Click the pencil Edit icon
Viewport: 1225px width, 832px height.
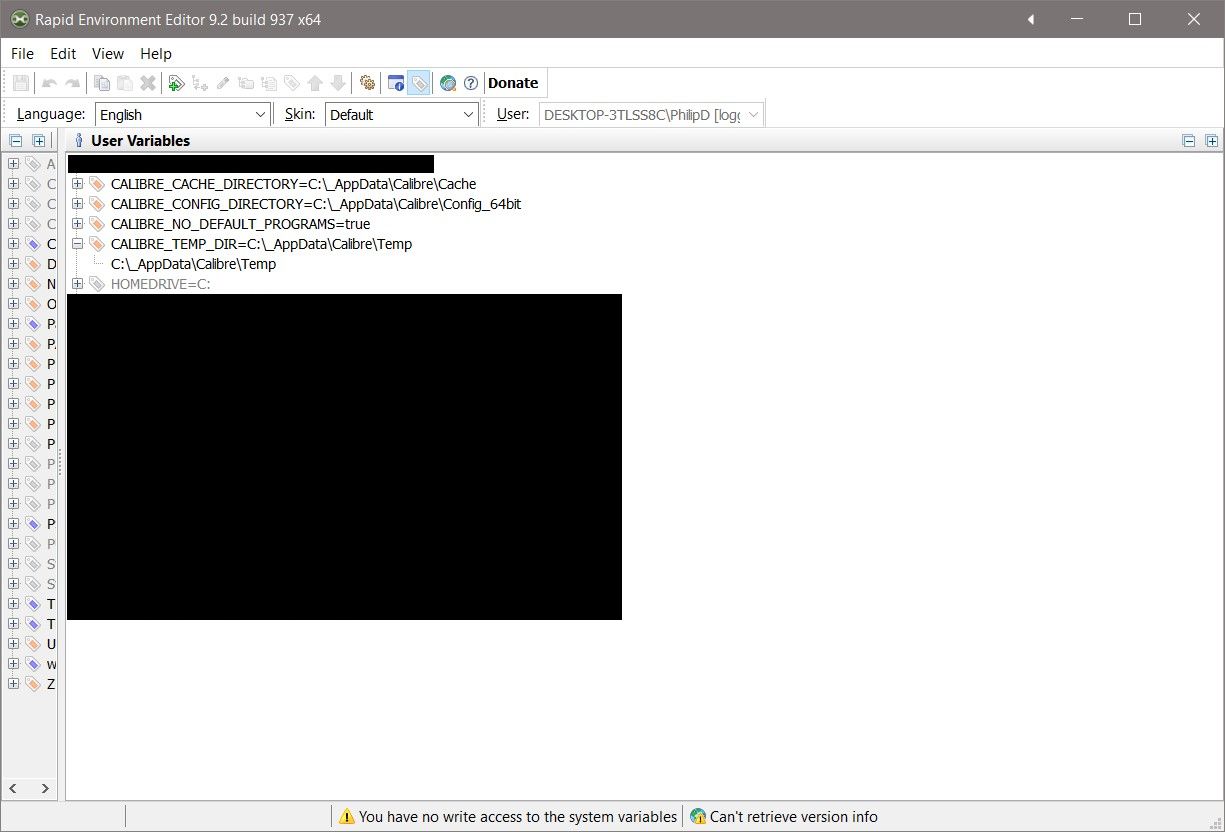tap(223, 83)
